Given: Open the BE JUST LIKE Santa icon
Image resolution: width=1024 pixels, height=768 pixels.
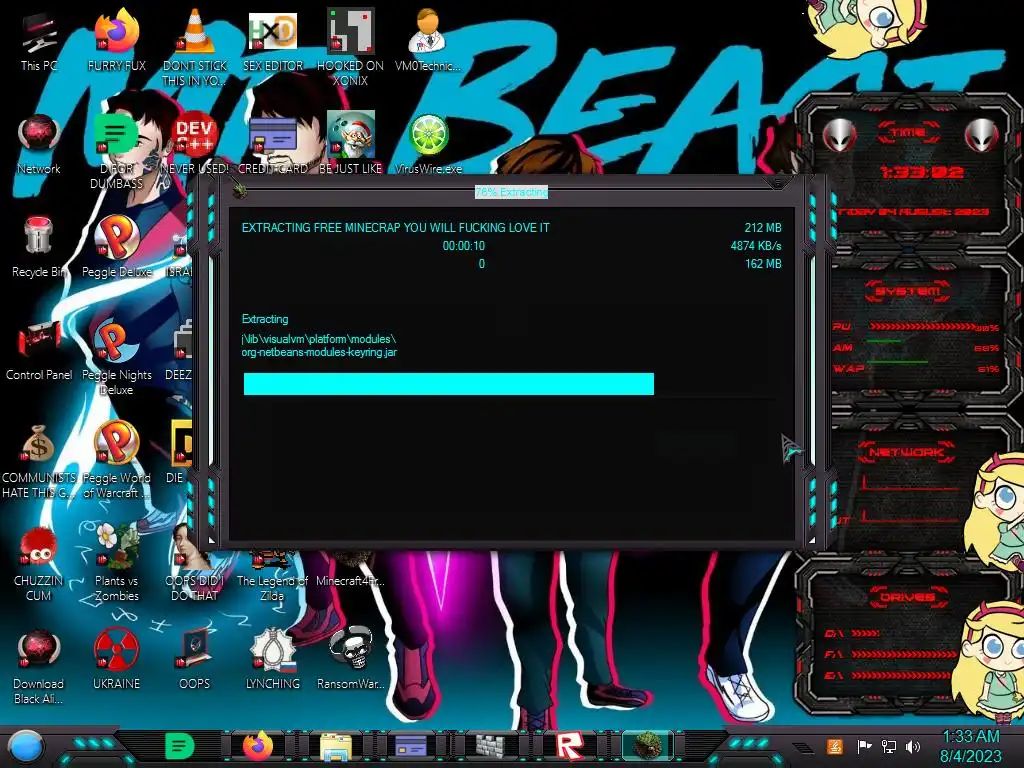Looking at the screenshot, I should [x=351, y=144].
